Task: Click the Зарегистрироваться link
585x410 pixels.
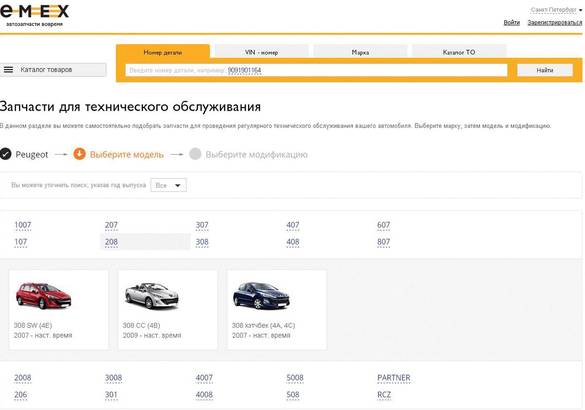Action: tap(555, 22)
